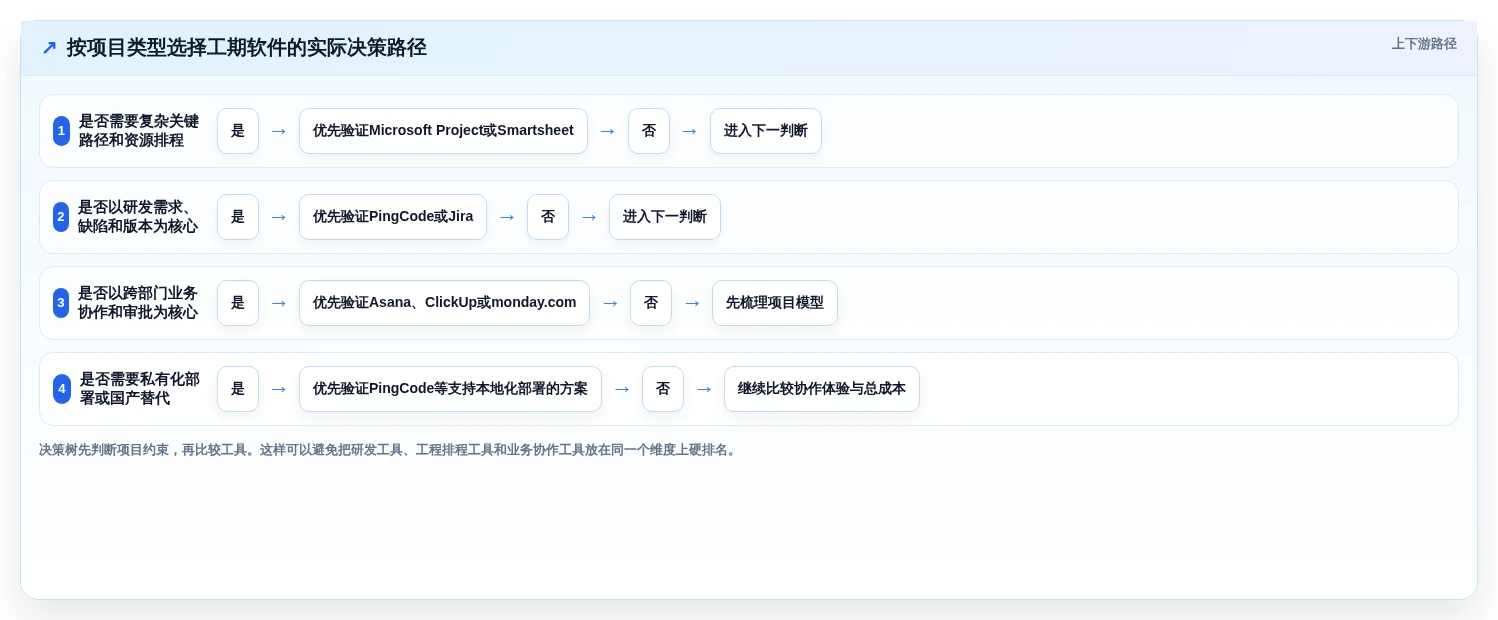
Task: Click the 先梳理项目模型 box
Action: click(775, 303)
